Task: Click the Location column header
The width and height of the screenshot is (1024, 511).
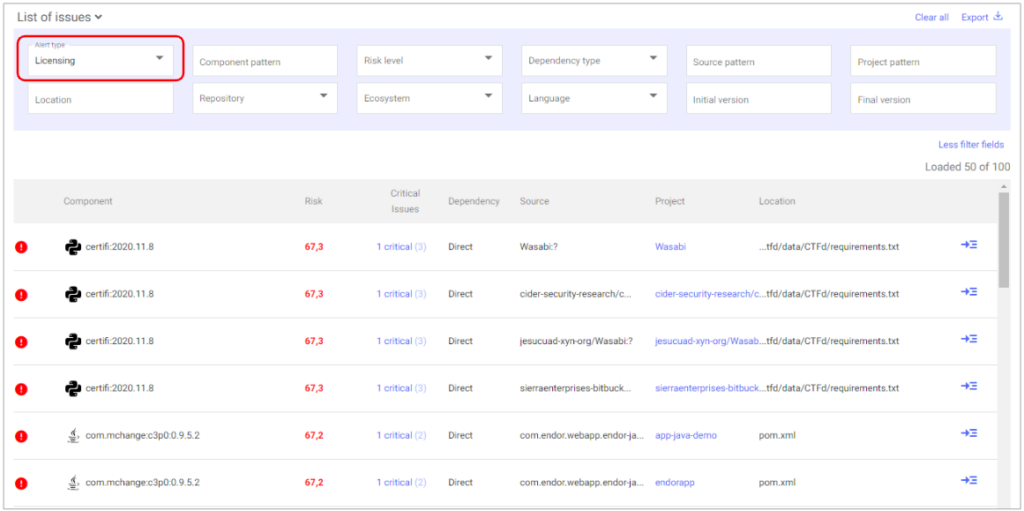Action: (777, 201)
